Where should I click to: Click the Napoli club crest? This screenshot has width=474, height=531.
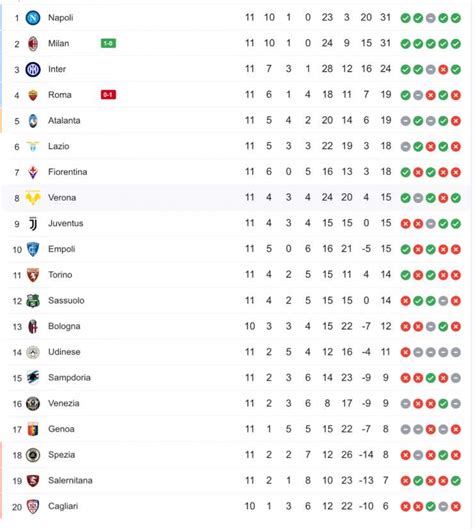(33, 18)
